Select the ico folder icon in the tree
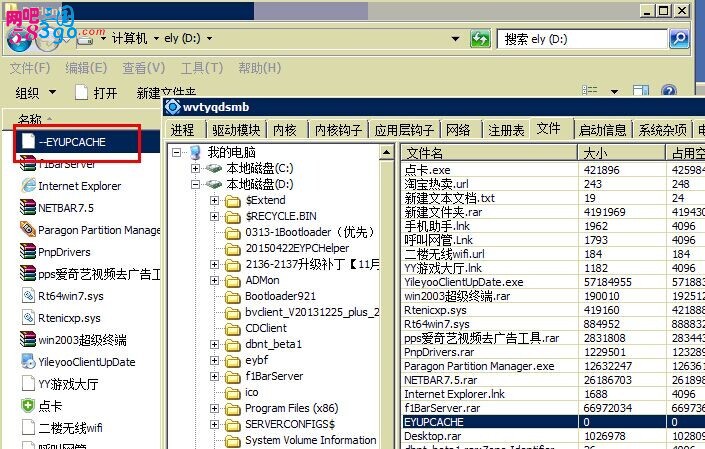The height and width of the screenshot is (449, 705). pyautogui.click(x=232, y=393)
